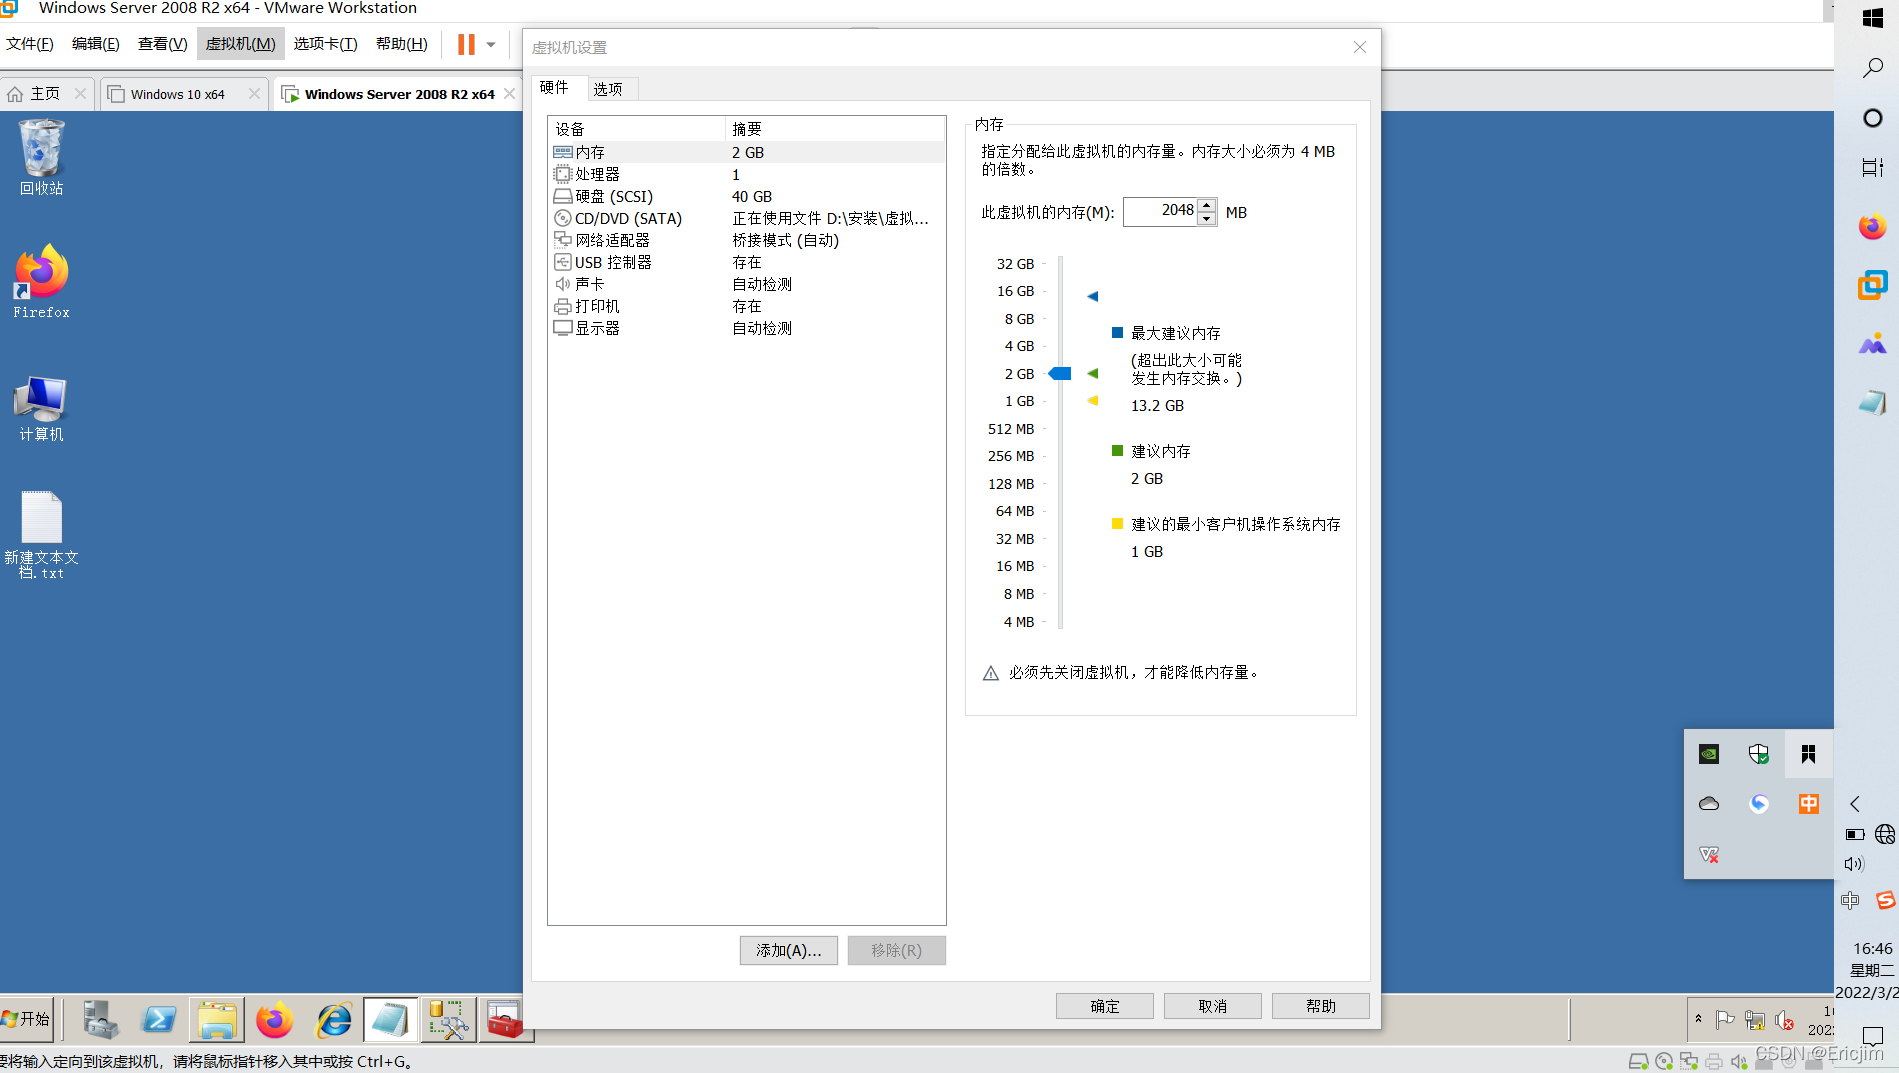Close the Windows 10 x64 tab
Image resolution: width=1899 pixels, height=1073 pixels.
[254, 94]
